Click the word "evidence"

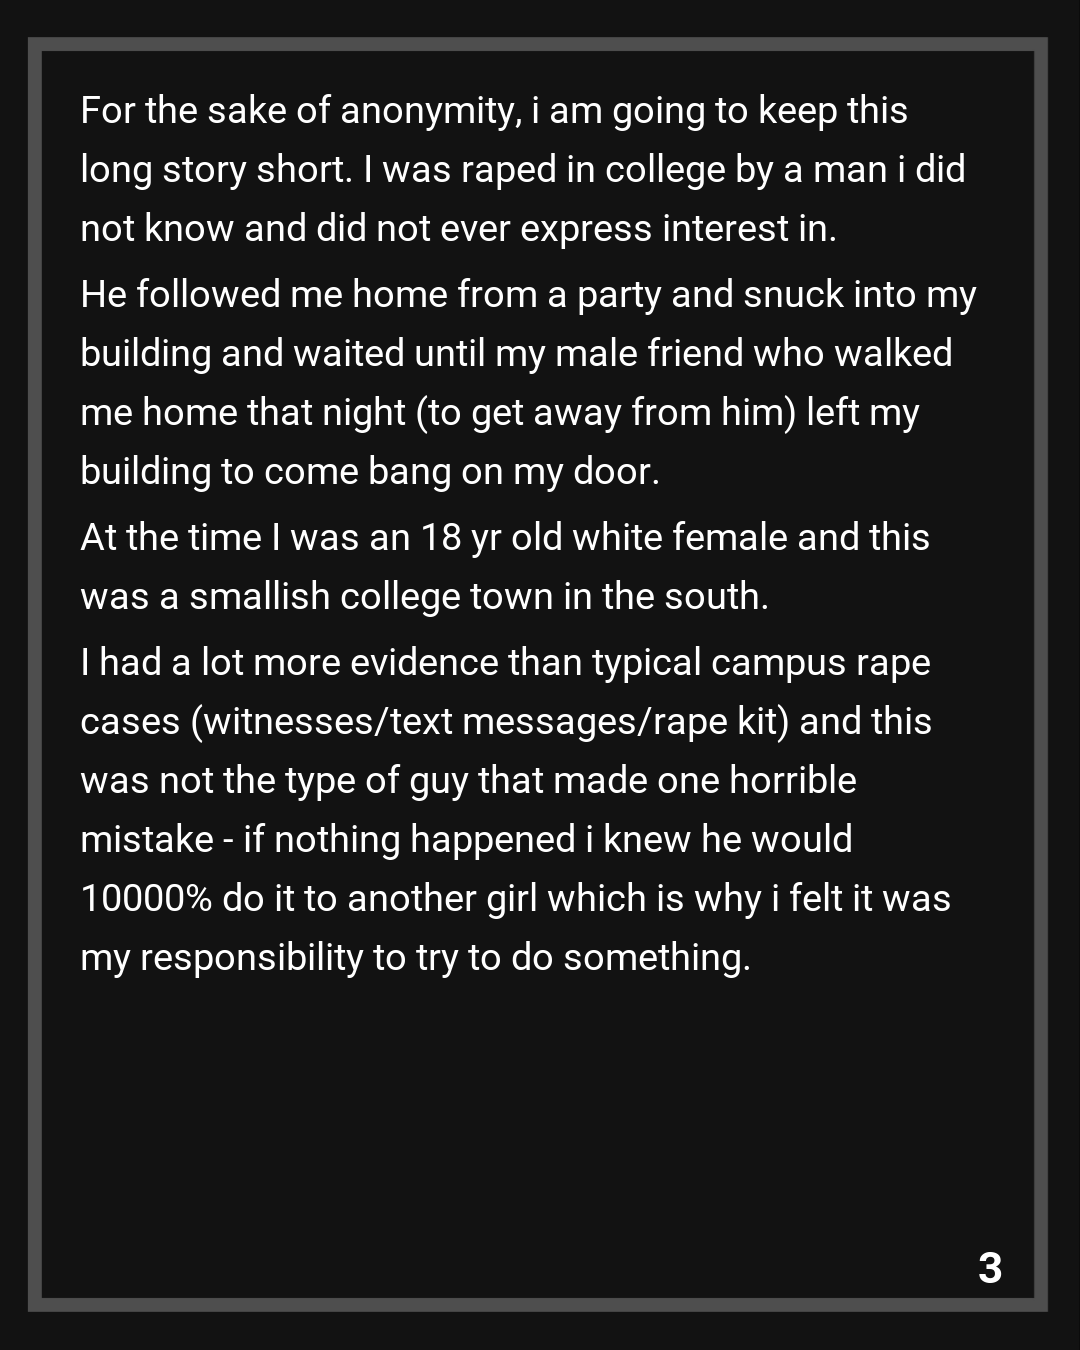424,662
